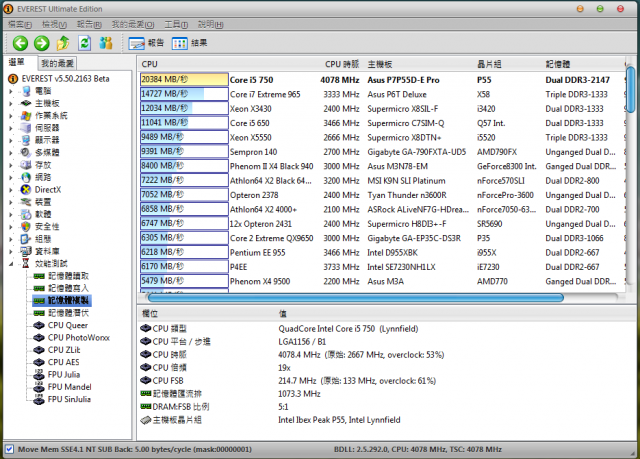Viewport: 640px width, 459px height.
Task: Open the Tools (工具) menu
Action: (x=176, y=24)
